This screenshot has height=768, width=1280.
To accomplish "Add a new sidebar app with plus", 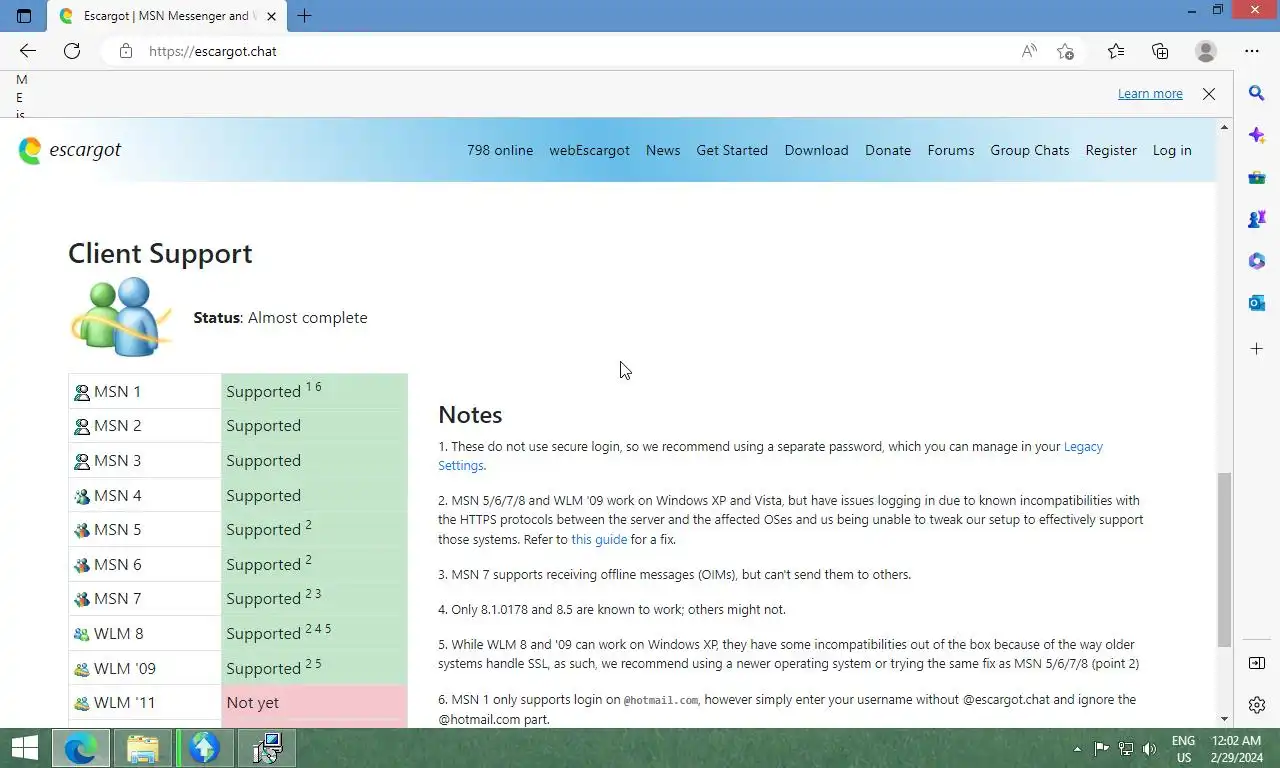I will click(x=1257, y=349).
